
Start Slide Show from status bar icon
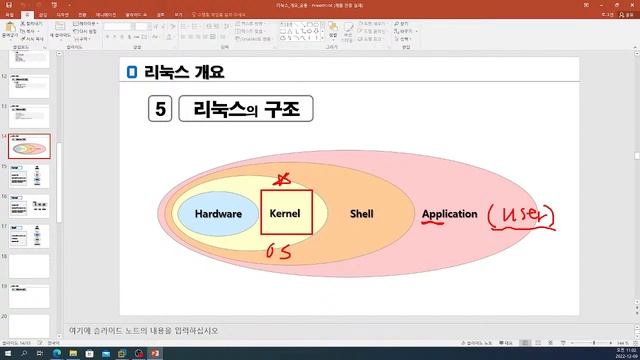click(563, 343)
